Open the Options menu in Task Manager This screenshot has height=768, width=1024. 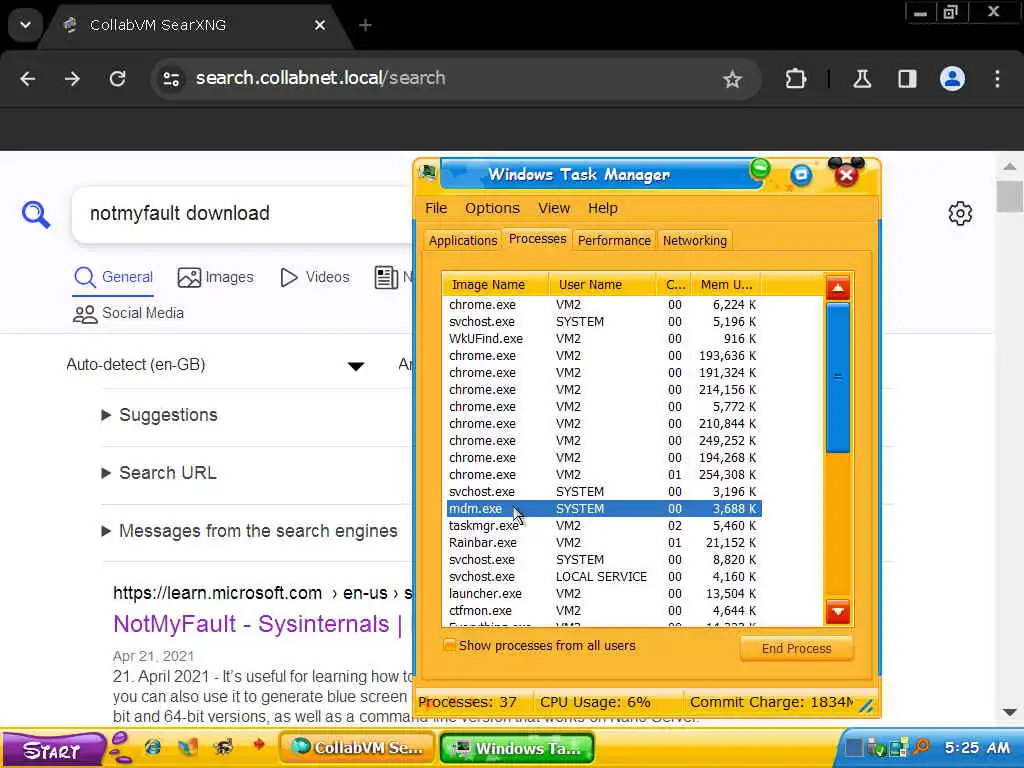pyautogui.click(x=492, y=208)
